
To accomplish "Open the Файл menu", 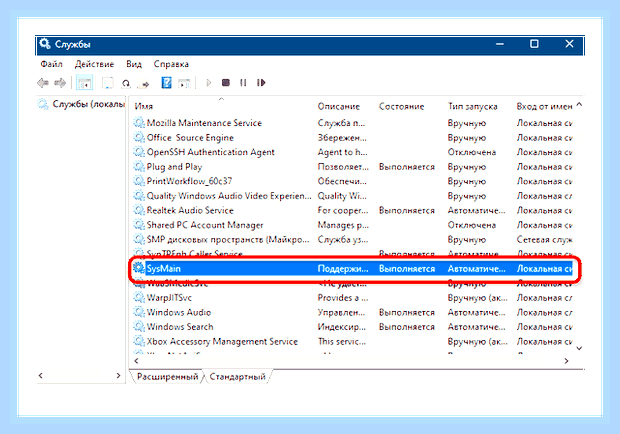I will [51, 64].
